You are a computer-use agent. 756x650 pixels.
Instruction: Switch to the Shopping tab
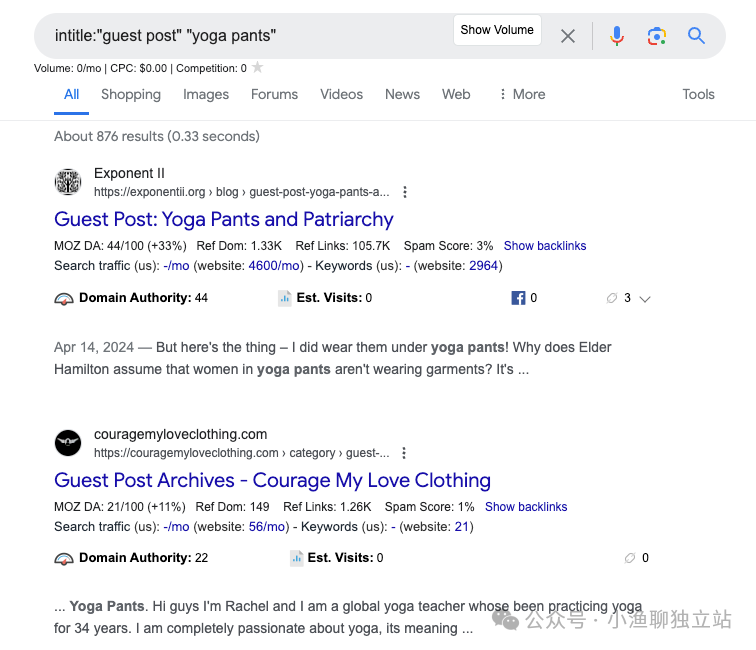[131, 94]
